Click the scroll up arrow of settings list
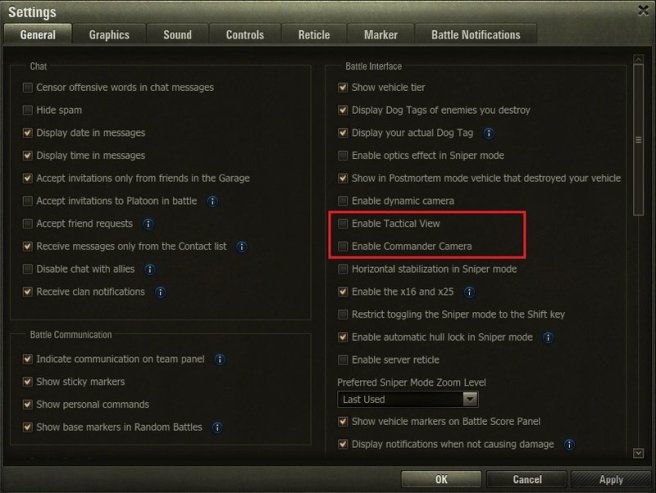Viewport: 656px width, 493px height. [x=638, y=59]
